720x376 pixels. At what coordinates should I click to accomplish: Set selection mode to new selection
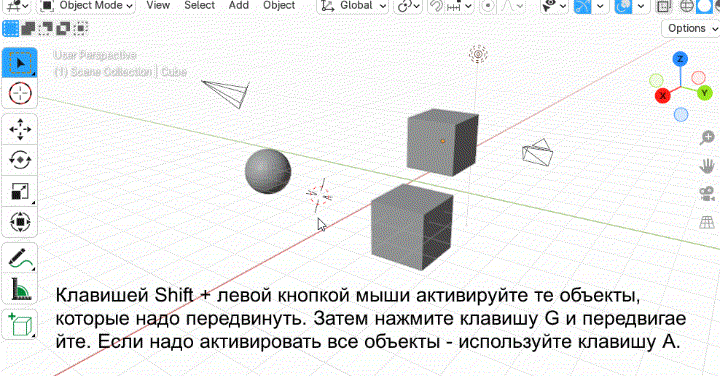(x=11, y=28)
